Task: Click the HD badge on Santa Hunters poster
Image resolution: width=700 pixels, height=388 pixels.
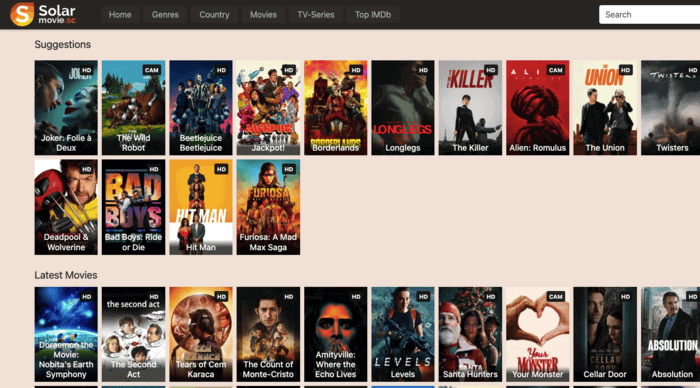Action: click(491, 296)
